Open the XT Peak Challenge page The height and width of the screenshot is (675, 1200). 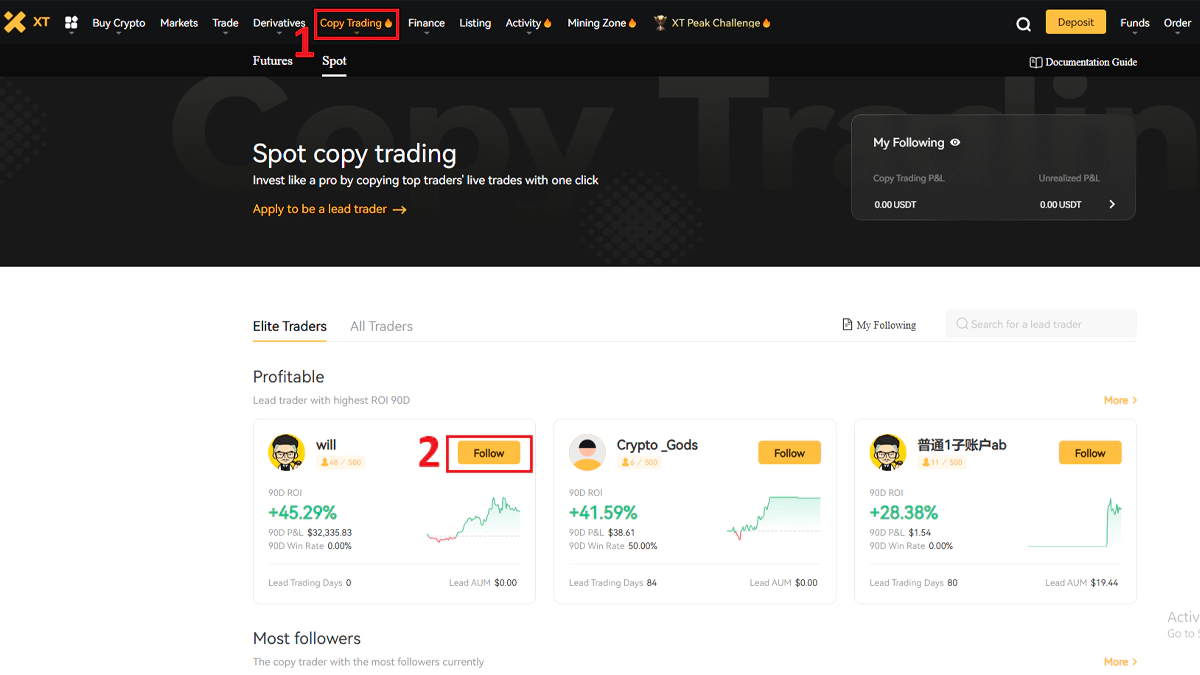tap(716, 23)
